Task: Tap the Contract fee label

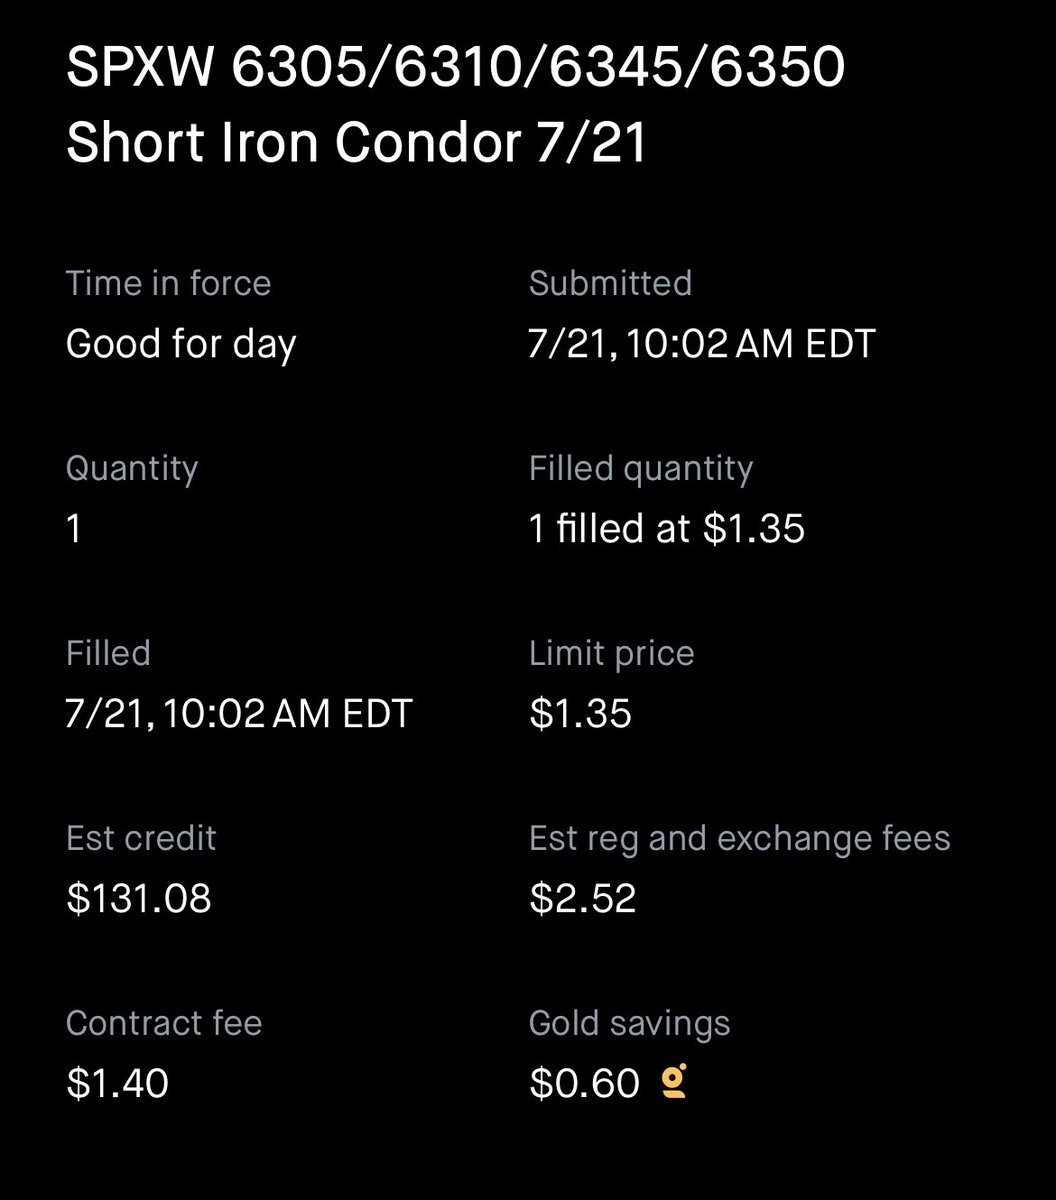Action: [x=164, y=1023]
